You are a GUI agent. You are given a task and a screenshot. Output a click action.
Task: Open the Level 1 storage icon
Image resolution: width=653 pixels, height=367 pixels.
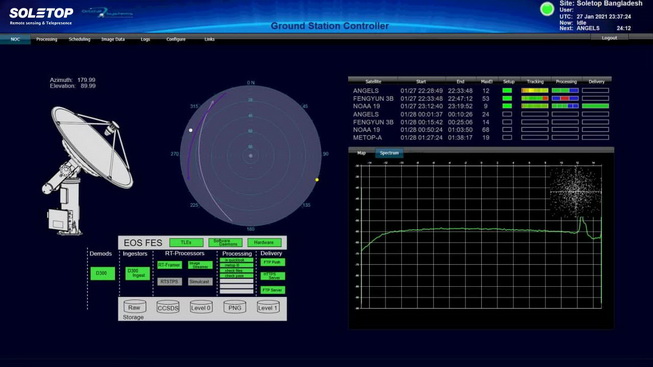268,307
